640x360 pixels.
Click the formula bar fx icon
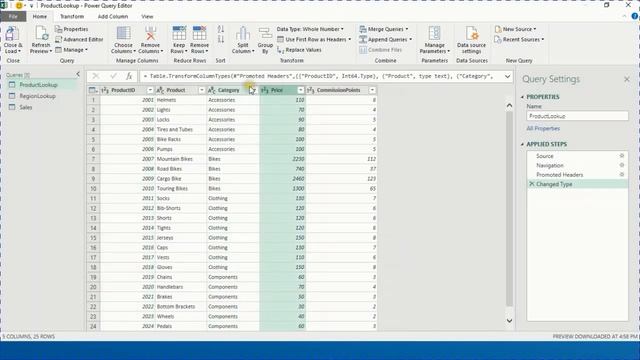click(x=129, y=76)
